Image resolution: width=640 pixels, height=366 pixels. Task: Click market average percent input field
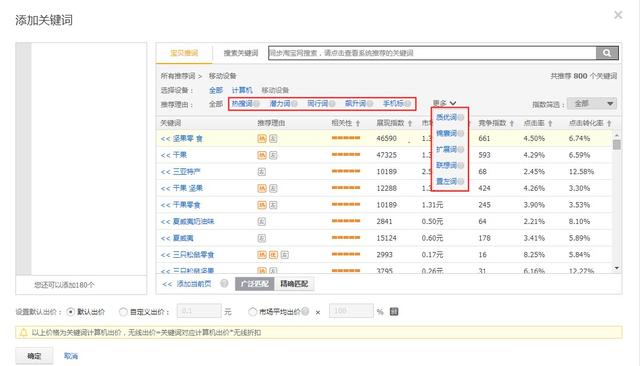click(351, 311)
